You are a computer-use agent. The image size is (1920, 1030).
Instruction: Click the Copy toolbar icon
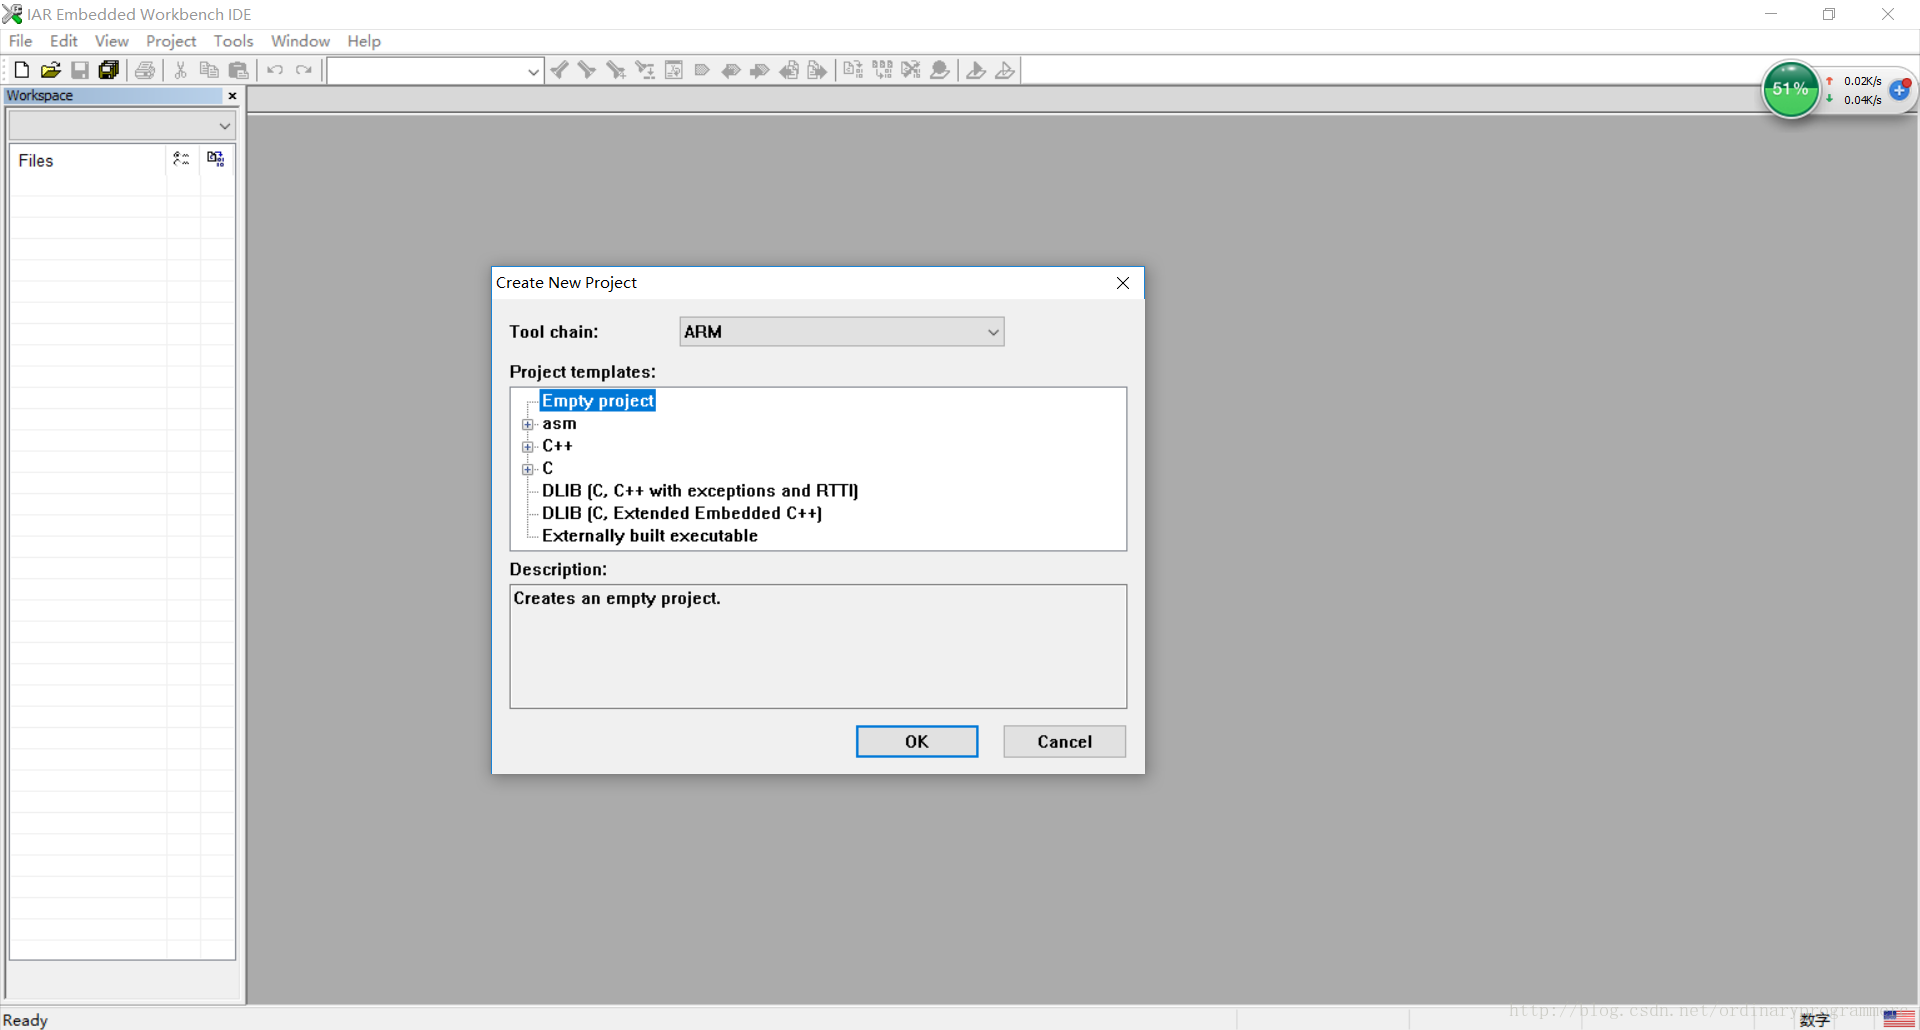(209, 70)
